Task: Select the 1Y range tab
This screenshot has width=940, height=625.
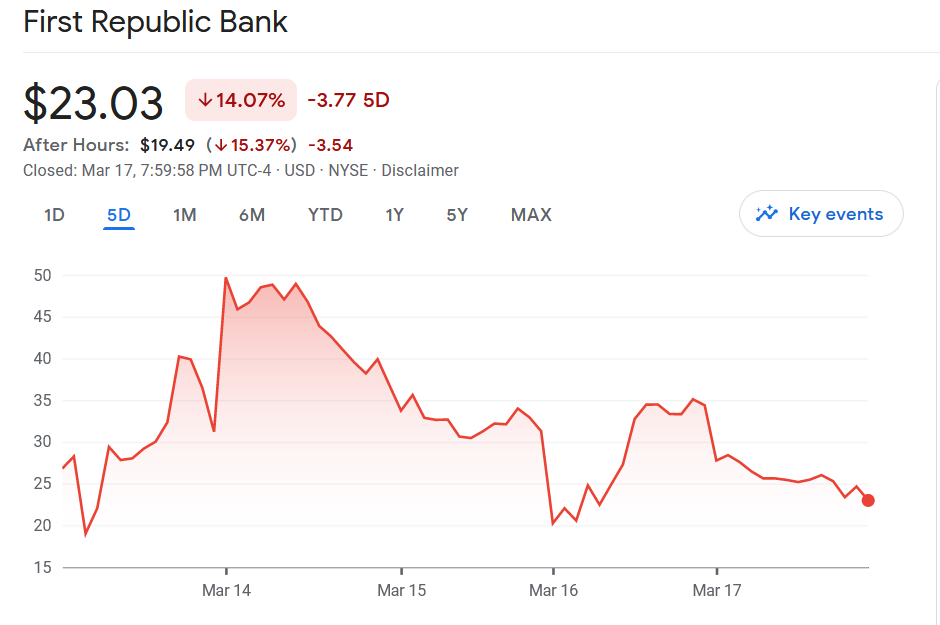Action: tap(395, 215)
